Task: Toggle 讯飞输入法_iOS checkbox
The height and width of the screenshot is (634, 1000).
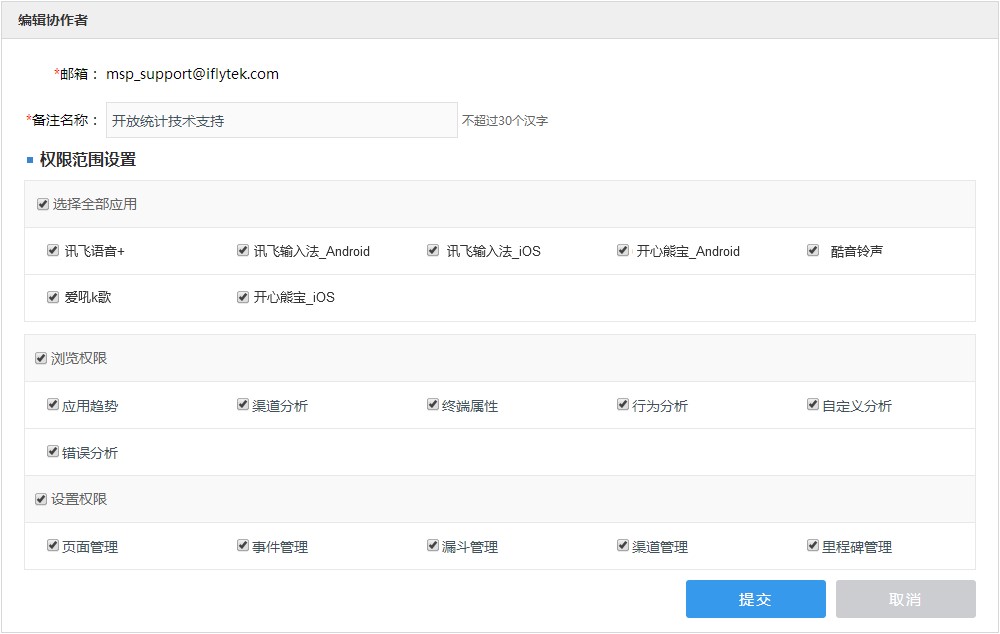Action: click(x=433, y=250)
